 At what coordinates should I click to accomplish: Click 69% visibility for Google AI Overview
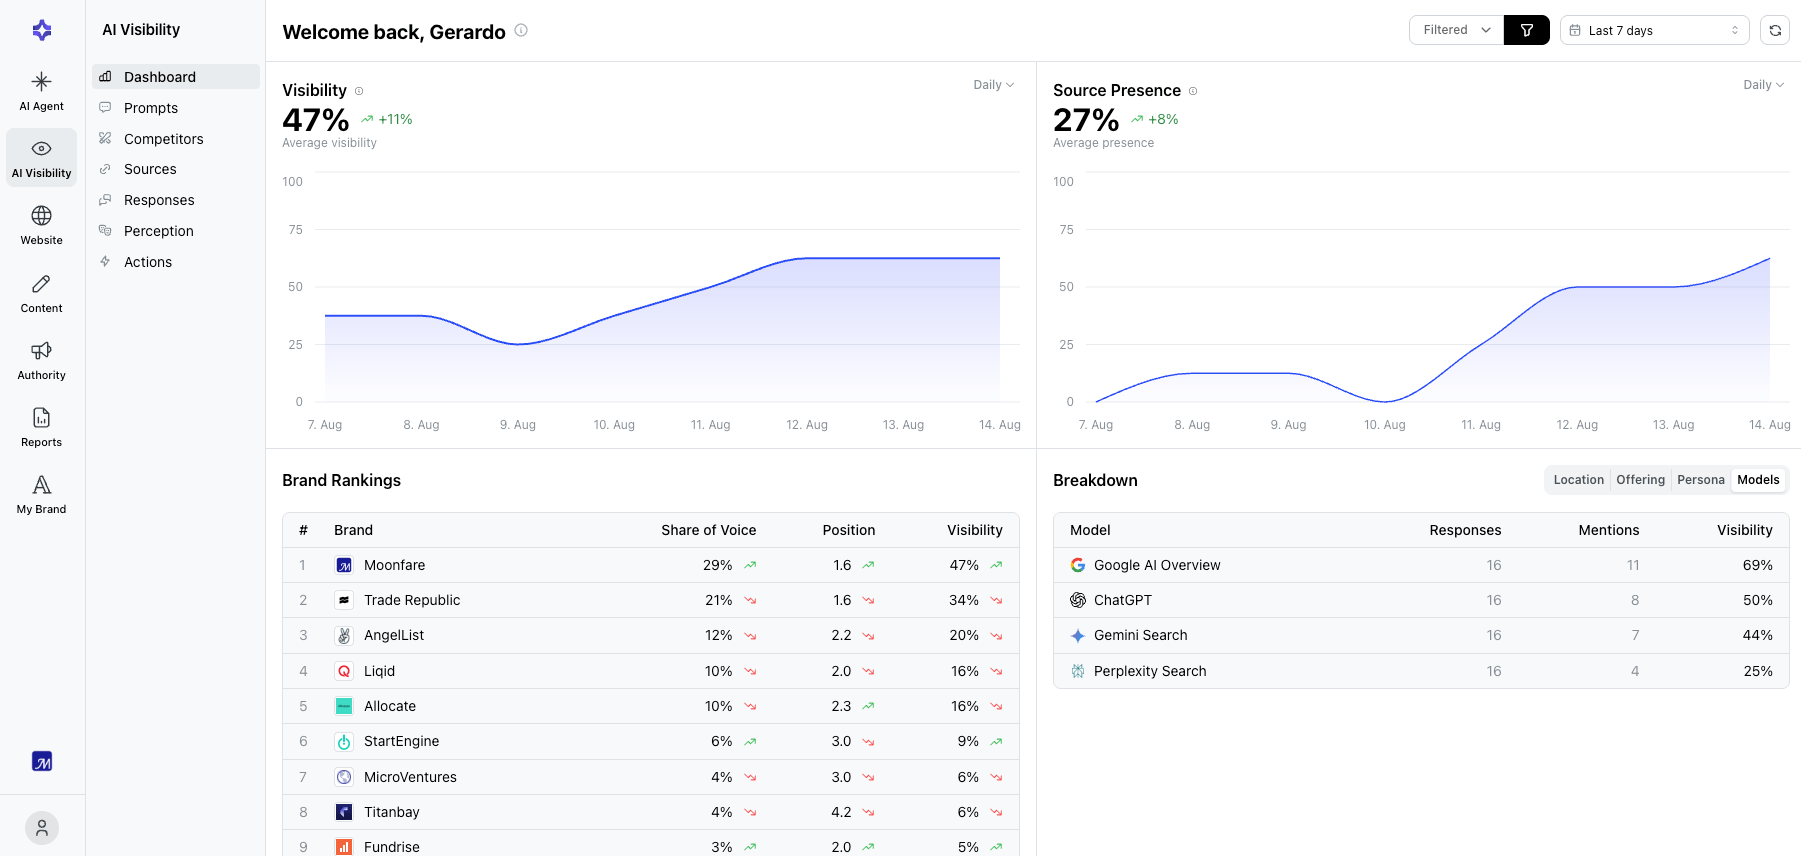pyautogui.click(x=1757, y=565)
